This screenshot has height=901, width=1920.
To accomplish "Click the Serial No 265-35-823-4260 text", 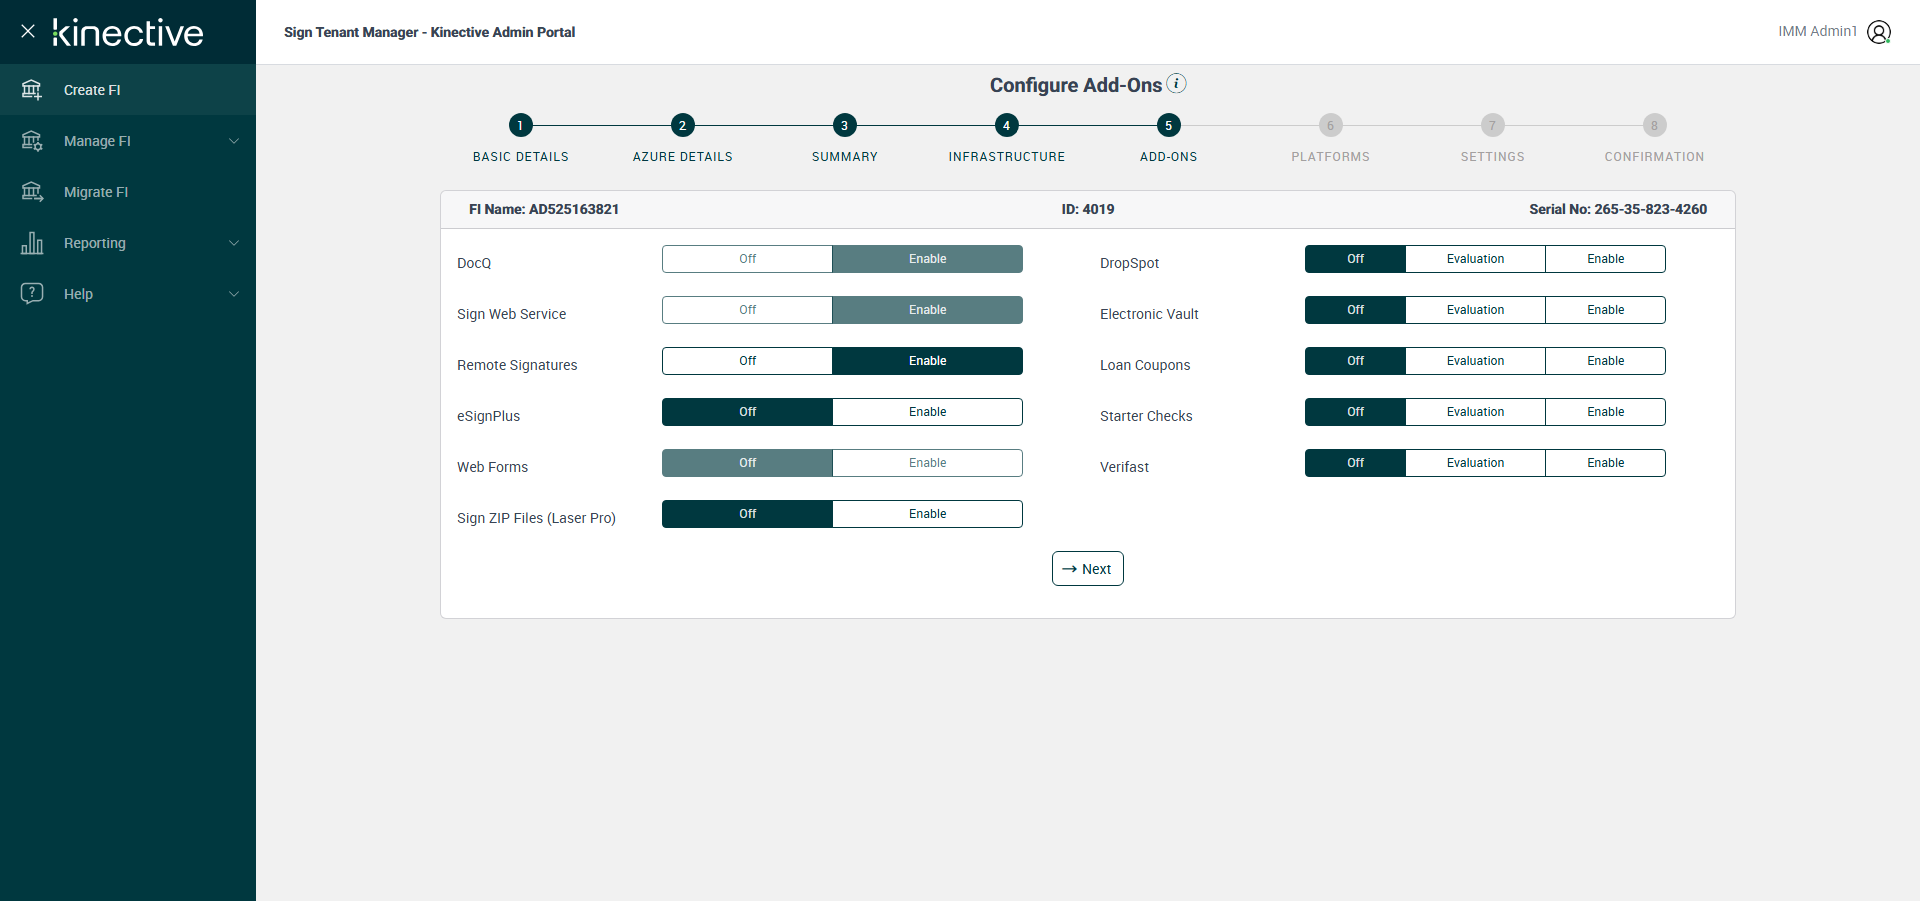I will pyautogui.click(x=1618, y=209).
